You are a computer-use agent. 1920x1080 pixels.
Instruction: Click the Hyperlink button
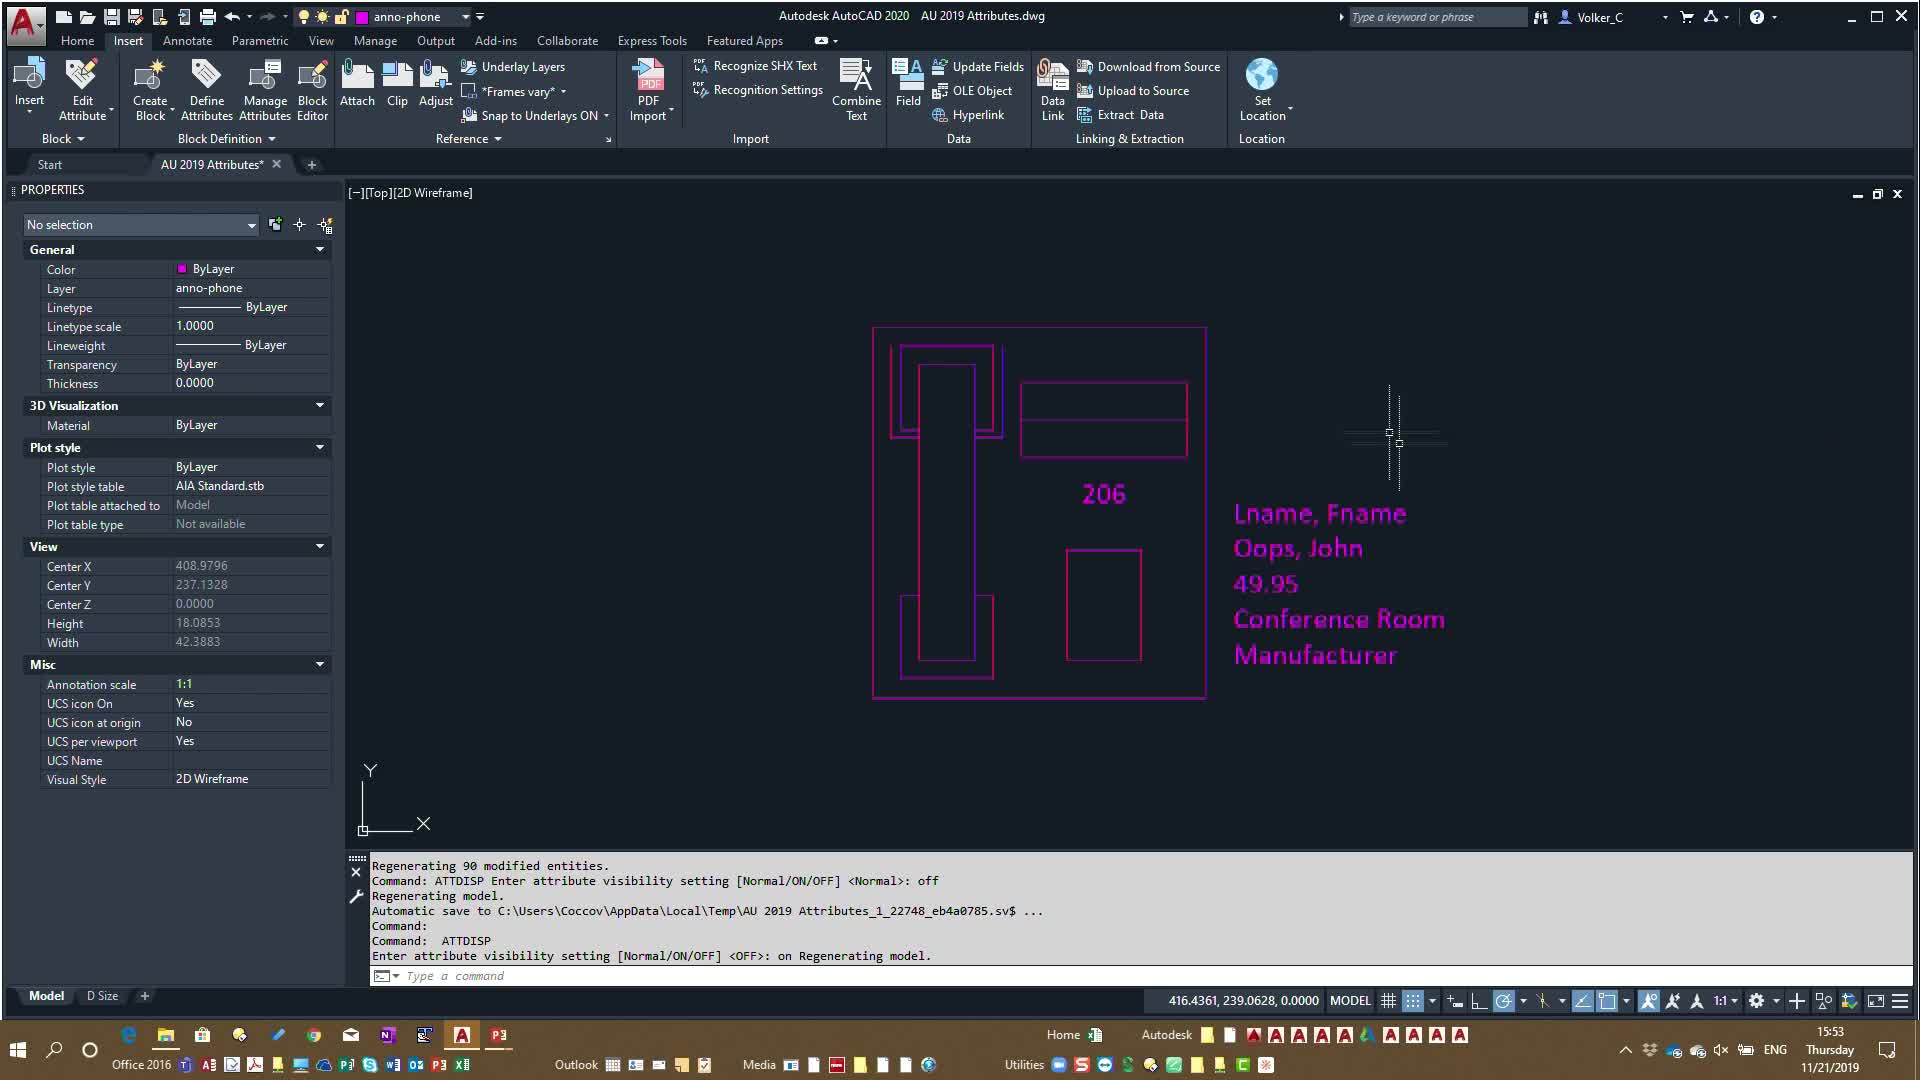point(967,115)
